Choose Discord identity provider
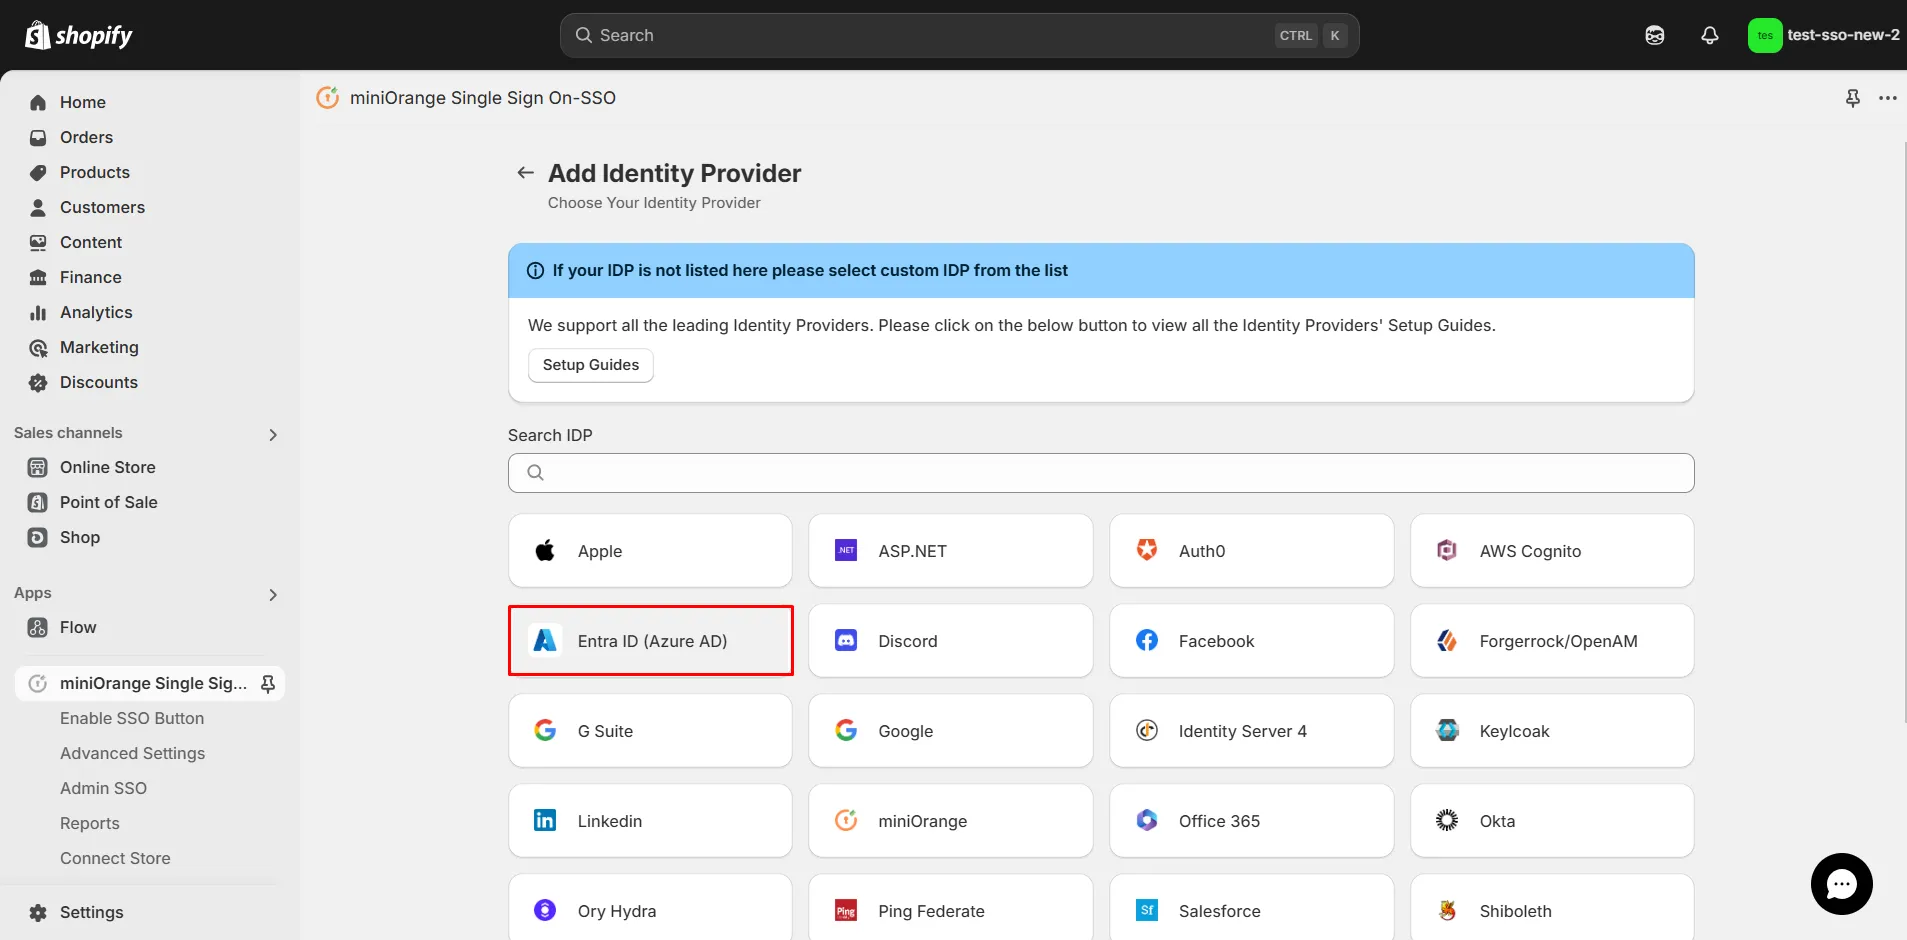This screenshot has height=940, width=1907. [950, 641]
